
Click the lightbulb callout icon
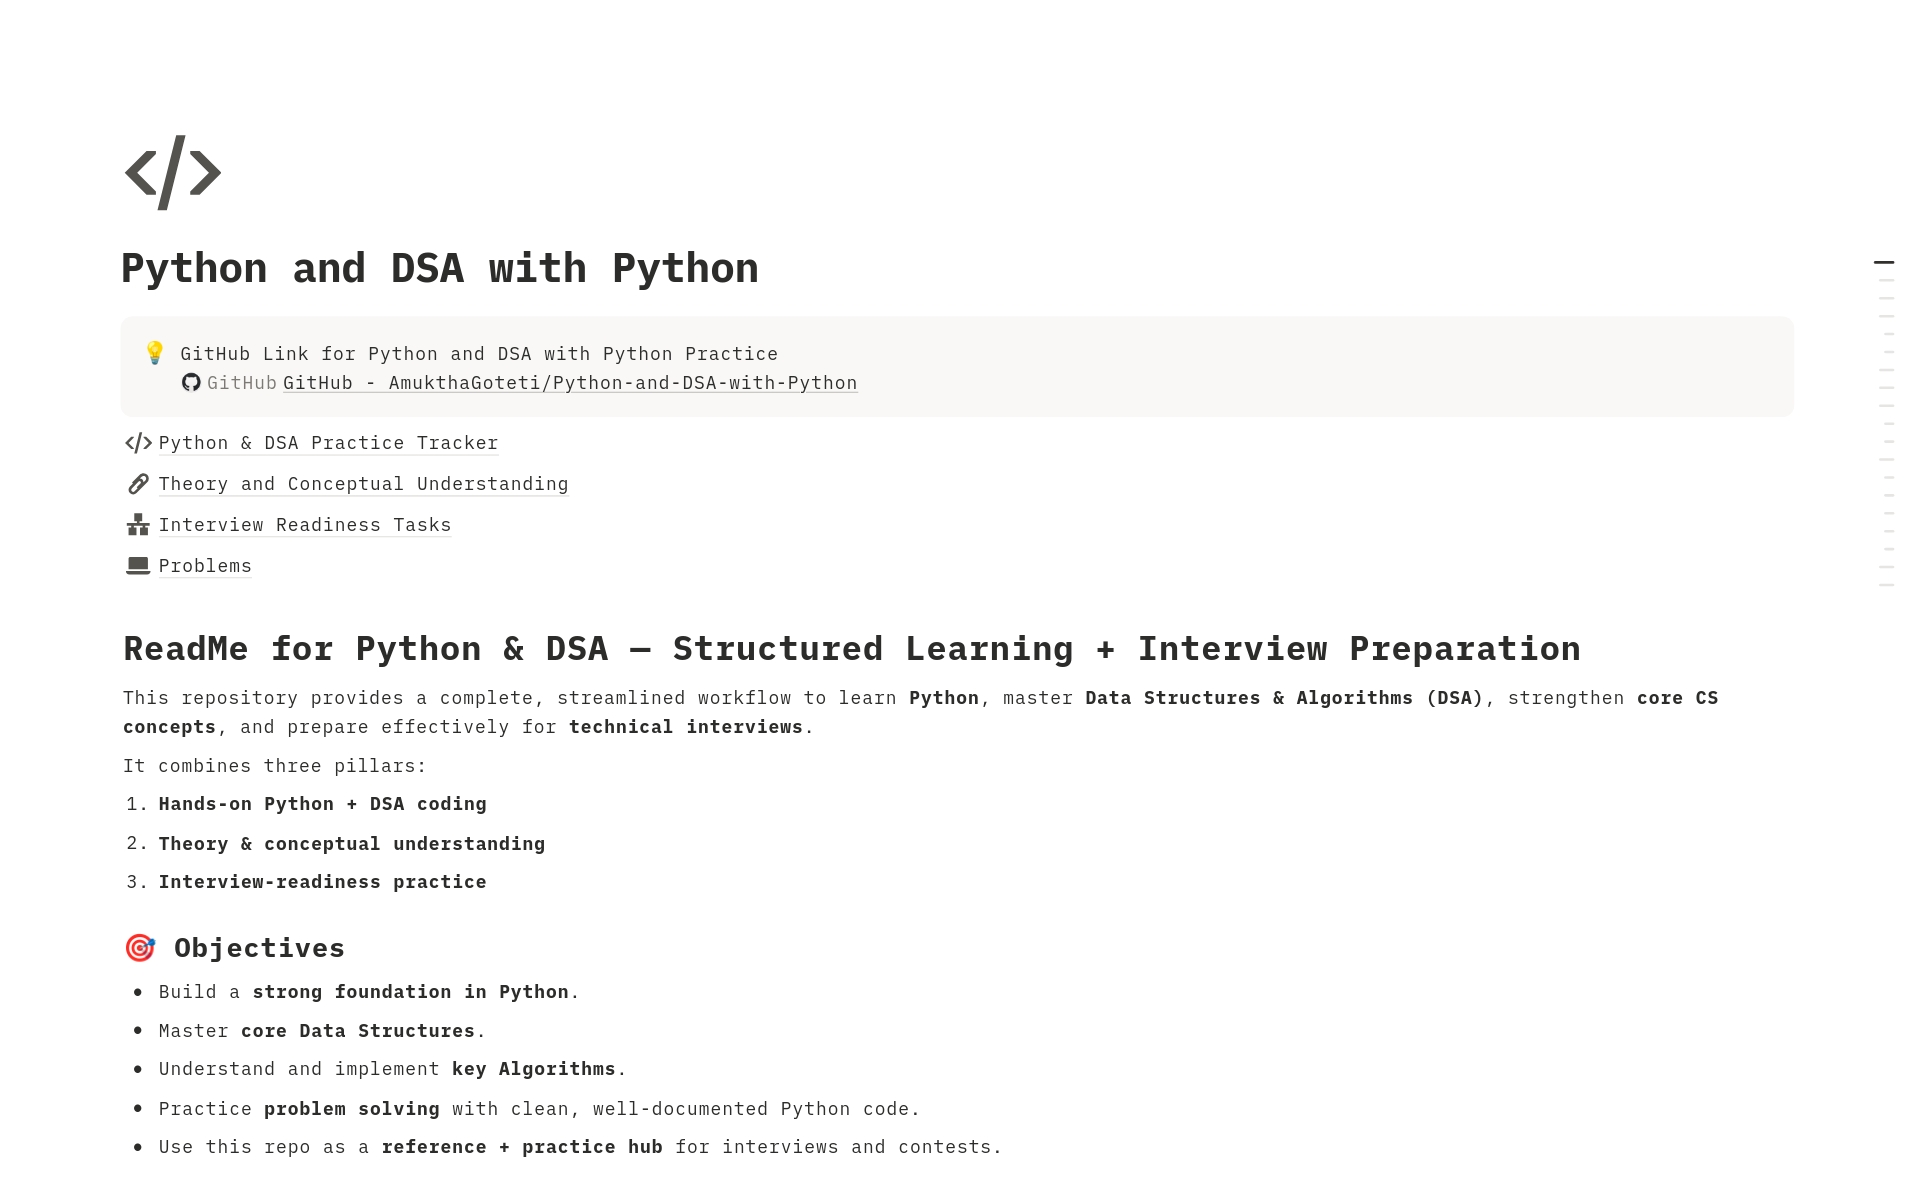tap(154, 353)
